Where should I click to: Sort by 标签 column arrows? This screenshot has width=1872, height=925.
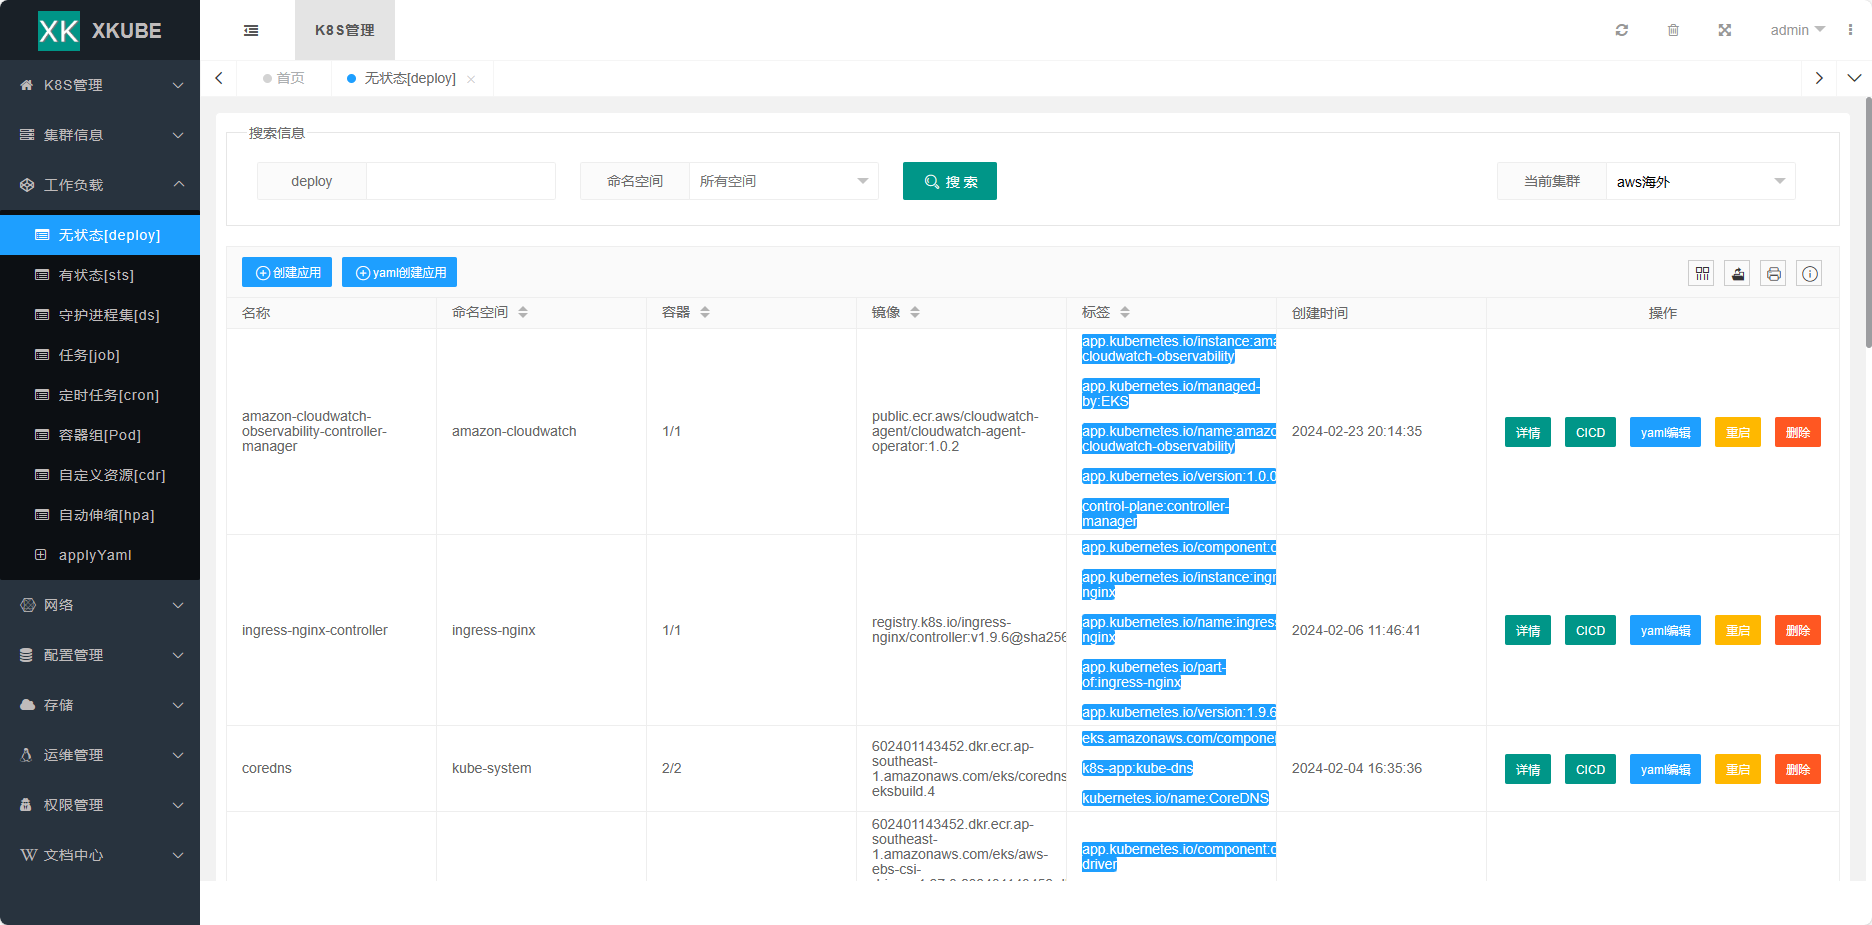[1125, 313]
